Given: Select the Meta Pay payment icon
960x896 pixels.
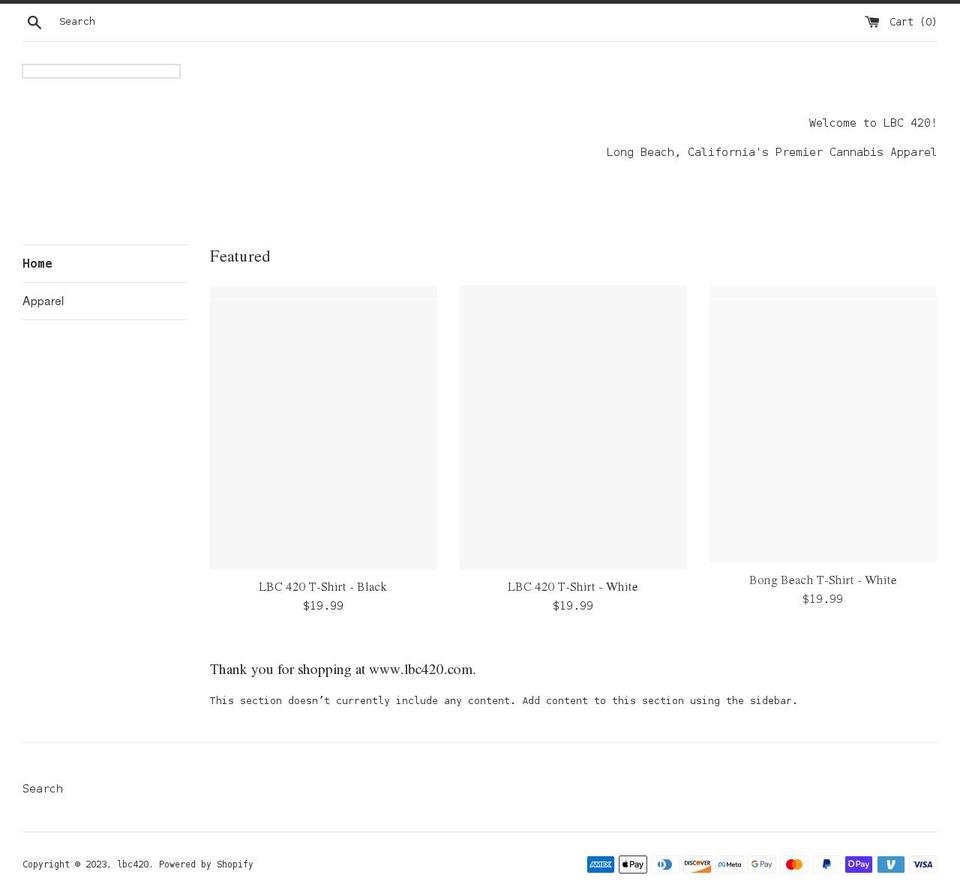Looking at the screenshot, I should 730,864.
